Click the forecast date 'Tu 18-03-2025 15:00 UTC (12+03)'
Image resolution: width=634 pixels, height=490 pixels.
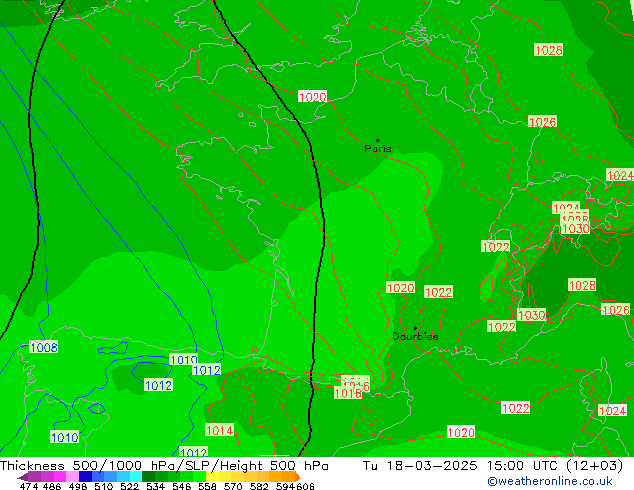(x=493, y=465)
